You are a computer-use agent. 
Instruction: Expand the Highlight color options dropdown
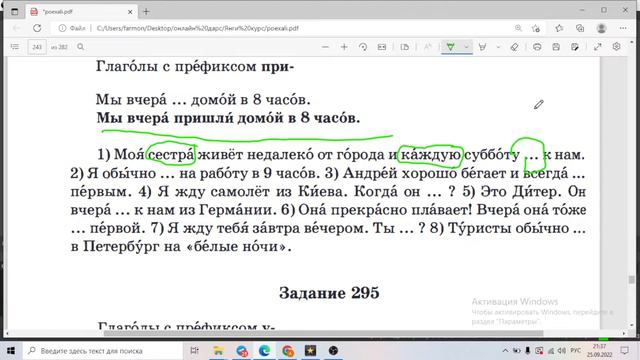pyautogui.click(x=498, y=47)
